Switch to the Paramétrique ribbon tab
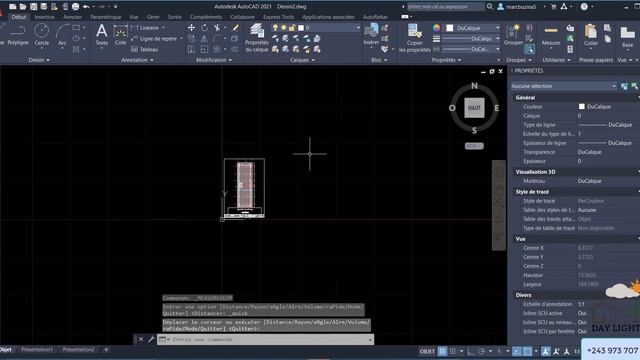This screenshot has height=360, width=640. [105, 17]
